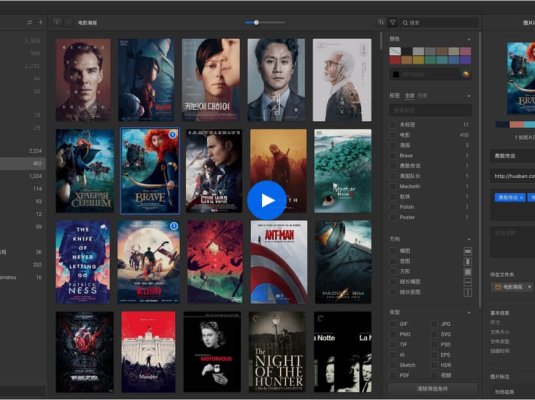
Task: Switch to the first underlined tags tab
Action: tap(409, 96)
